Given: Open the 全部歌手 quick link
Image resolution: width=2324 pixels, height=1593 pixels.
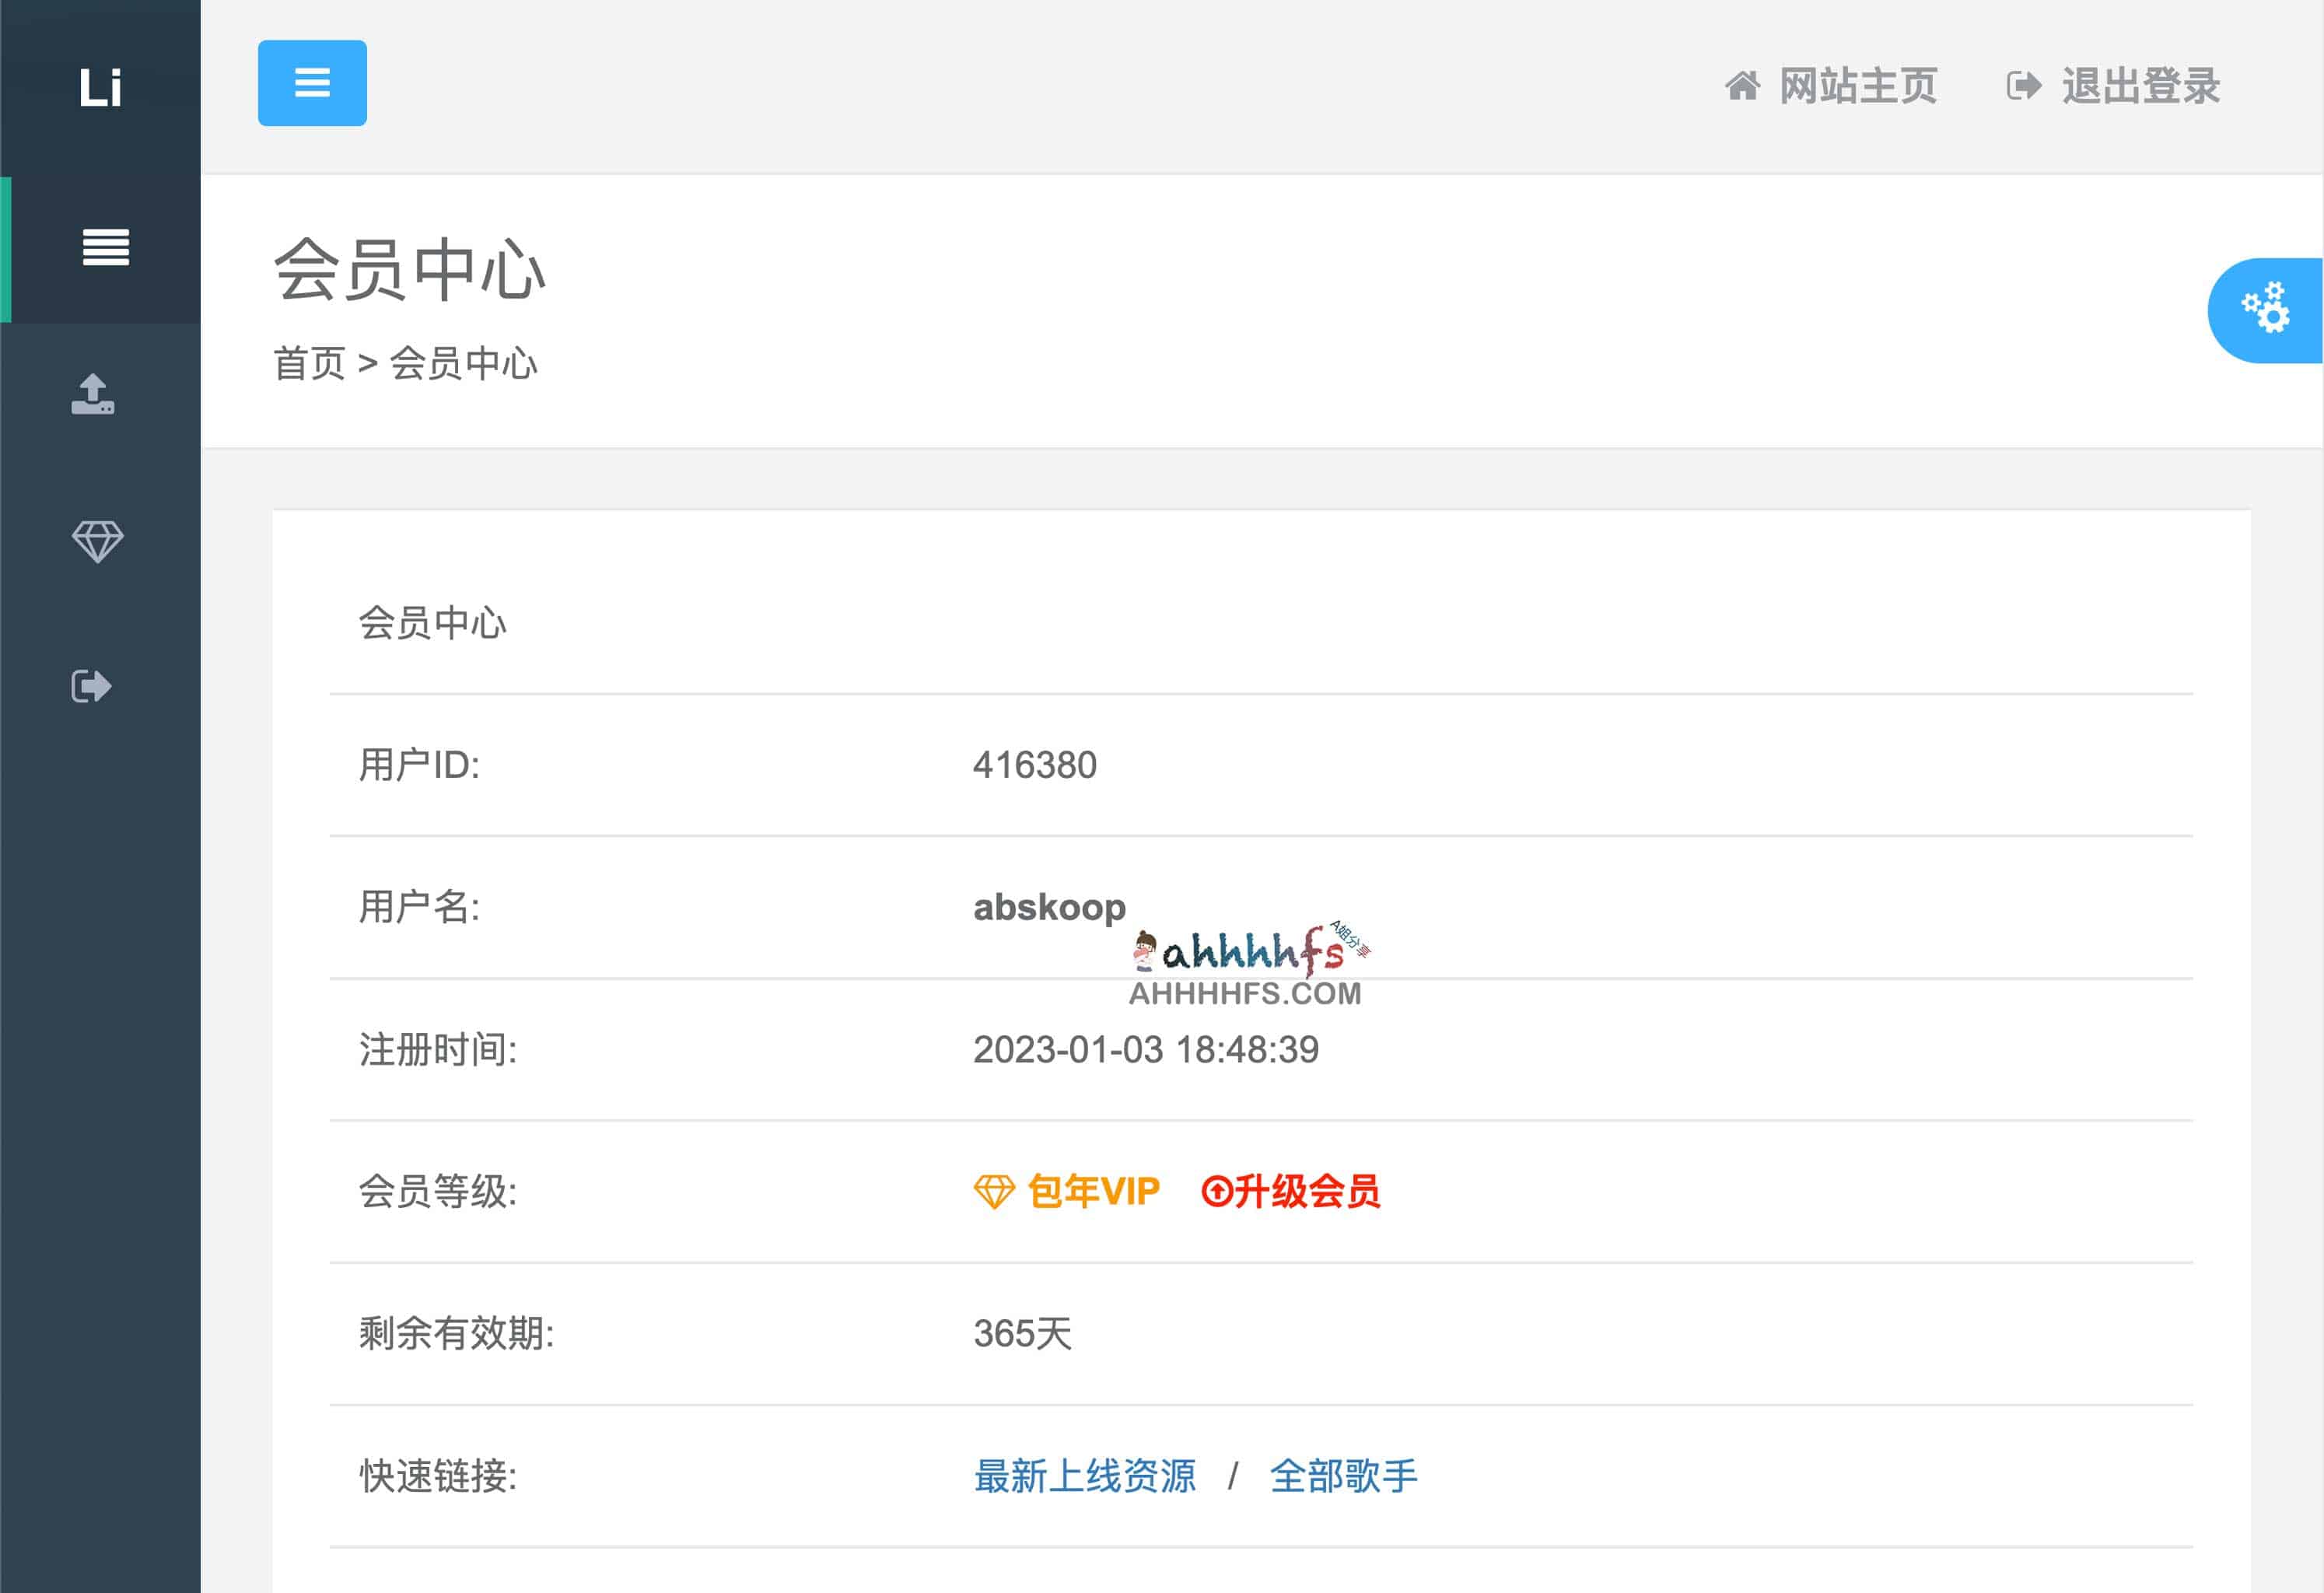Looking at the screenshot, I should click(1344, 1475).
